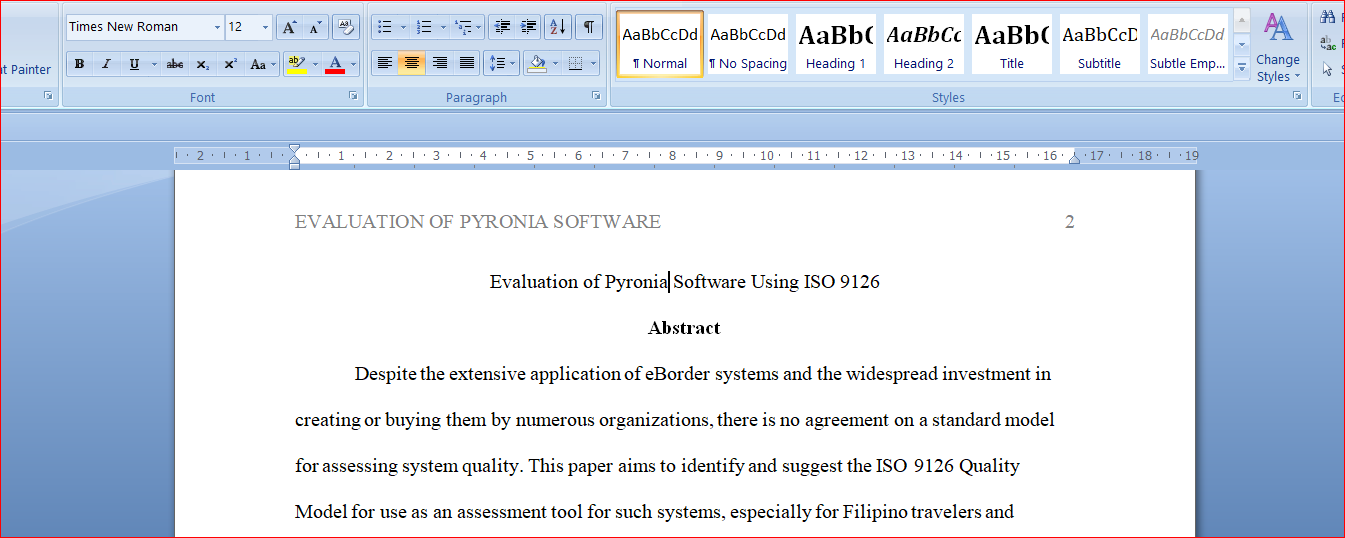Open the font size dropdown
This screenshot has height=538, width=1345.
pyautogui.click(x=265, y=27)
